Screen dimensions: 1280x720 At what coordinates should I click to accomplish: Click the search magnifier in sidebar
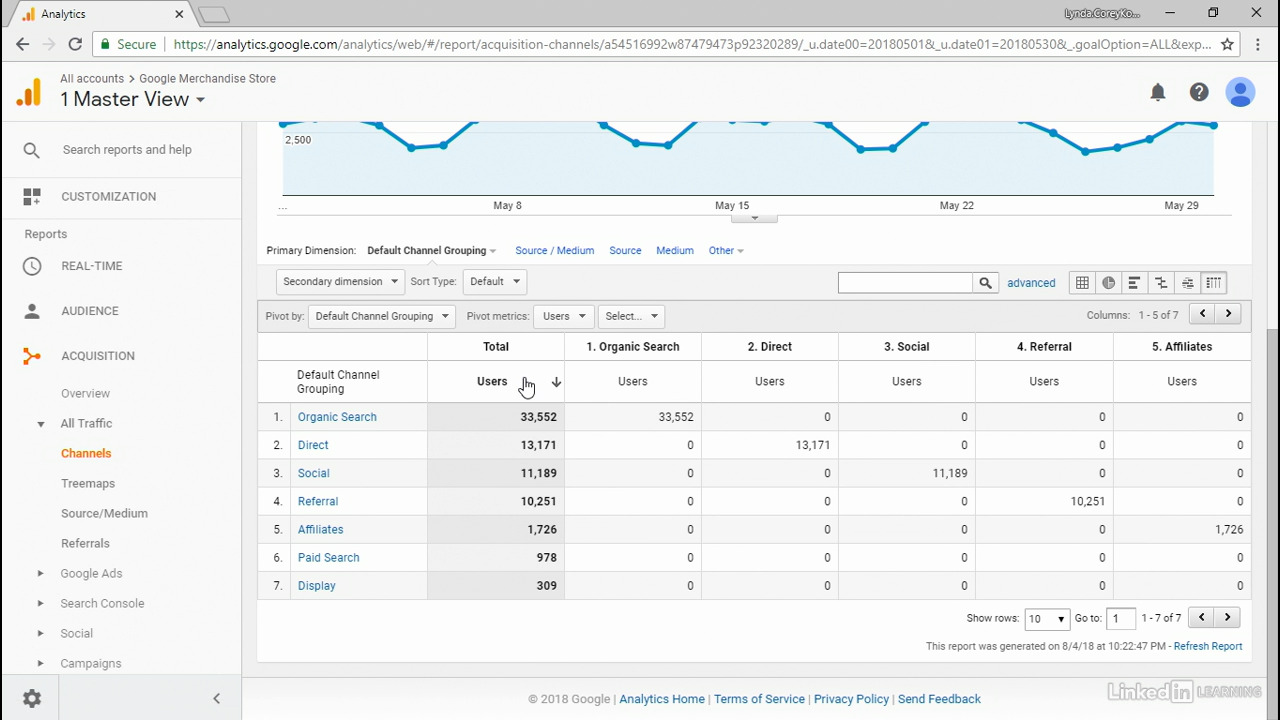[x=32, y=150]
